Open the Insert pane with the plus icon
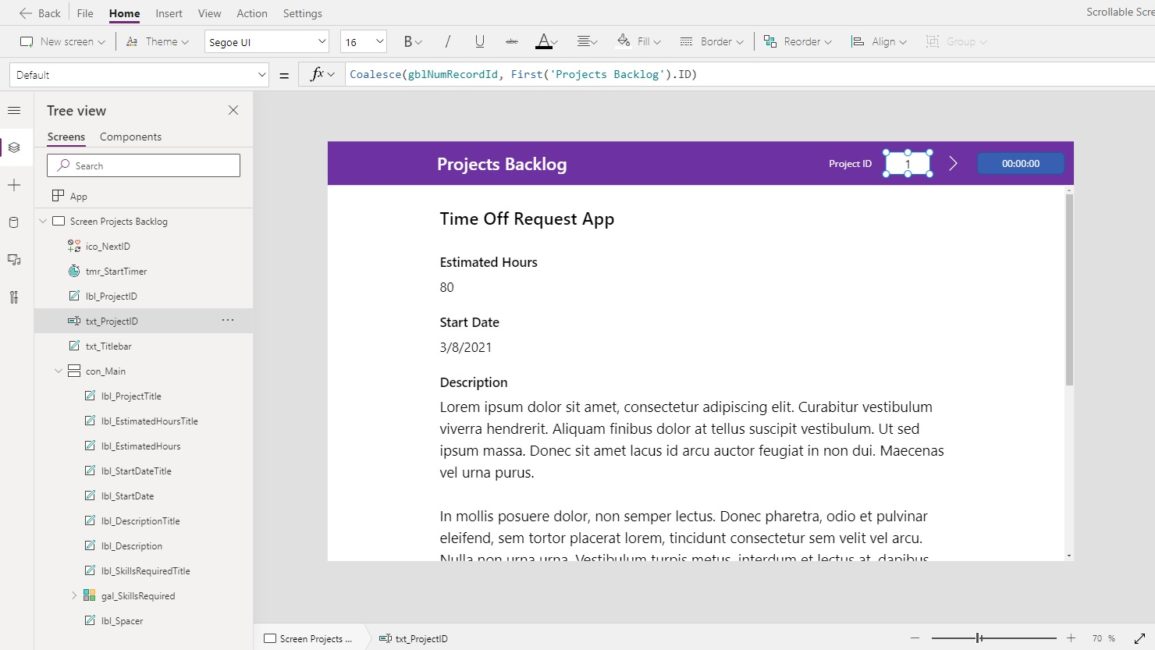 point(14,183)
